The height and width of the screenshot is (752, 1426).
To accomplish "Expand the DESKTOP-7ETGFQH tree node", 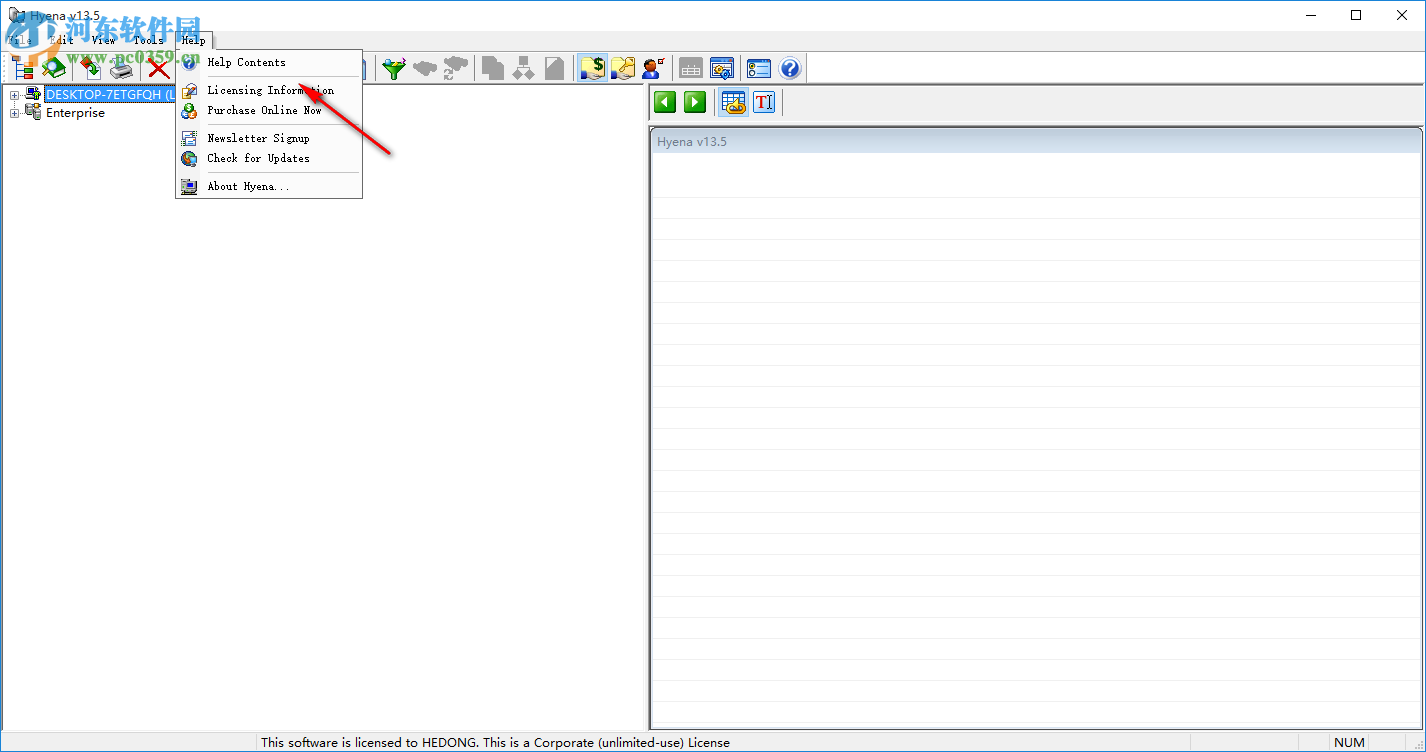I will [x=15, y=95].
